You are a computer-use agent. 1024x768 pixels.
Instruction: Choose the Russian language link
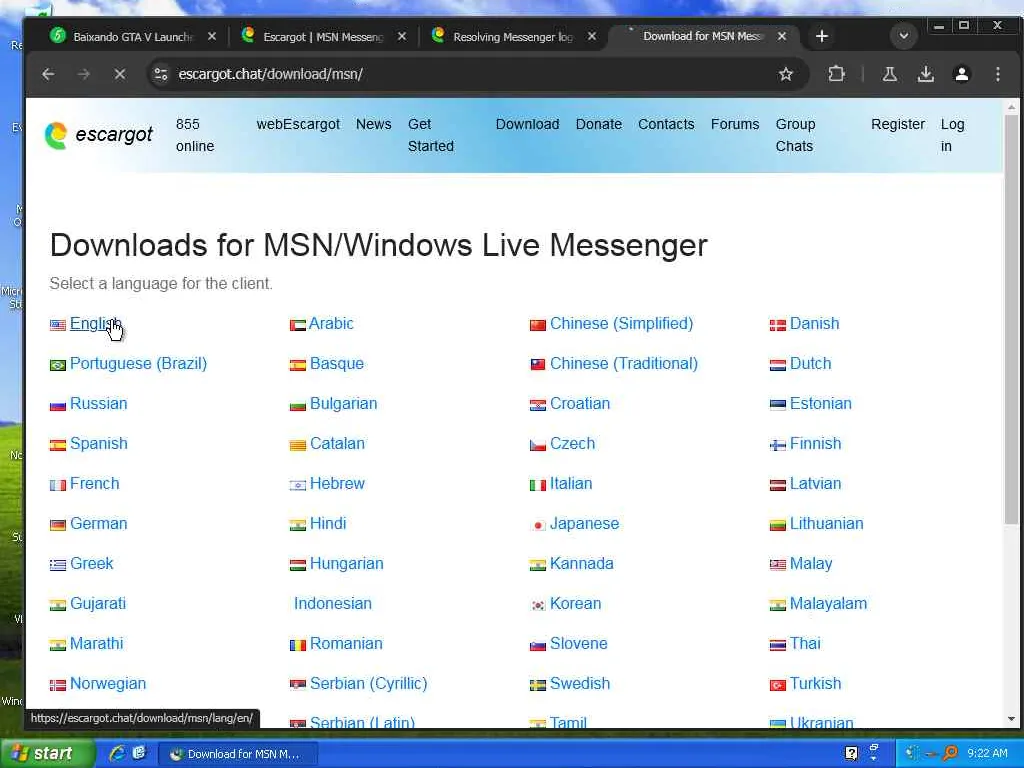pyautogui.click(x=98, y=404)
